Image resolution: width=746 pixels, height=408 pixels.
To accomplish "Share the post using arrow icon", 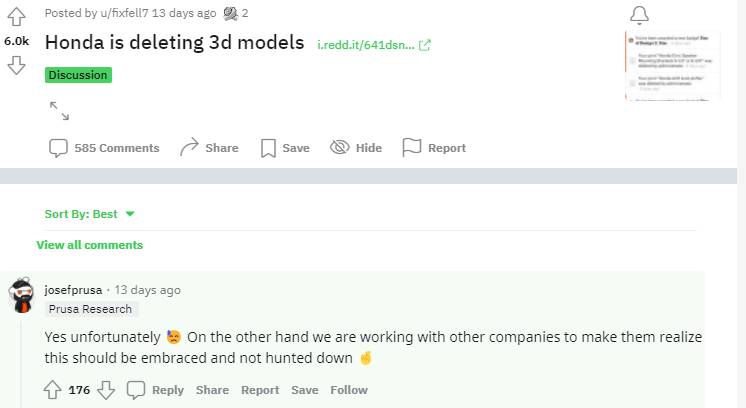I will pos(209,148).
